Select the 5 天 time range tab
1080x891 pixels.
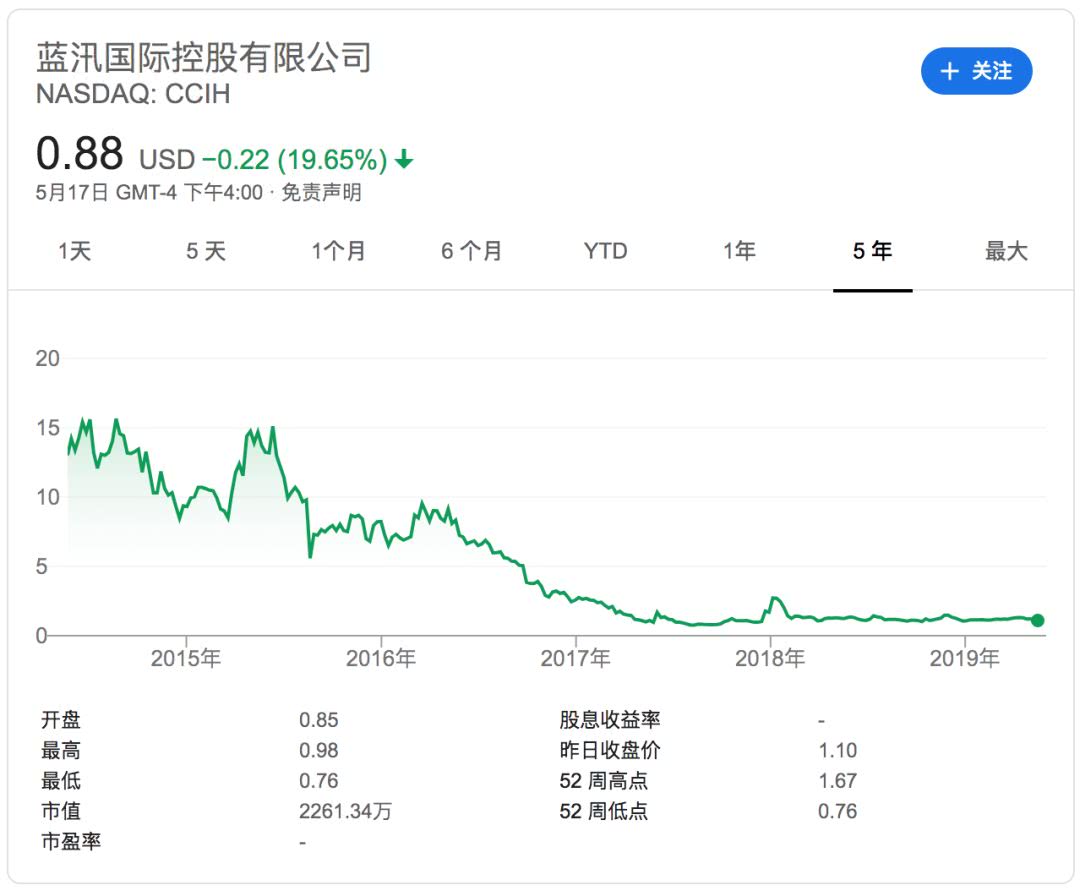(206, 251)
